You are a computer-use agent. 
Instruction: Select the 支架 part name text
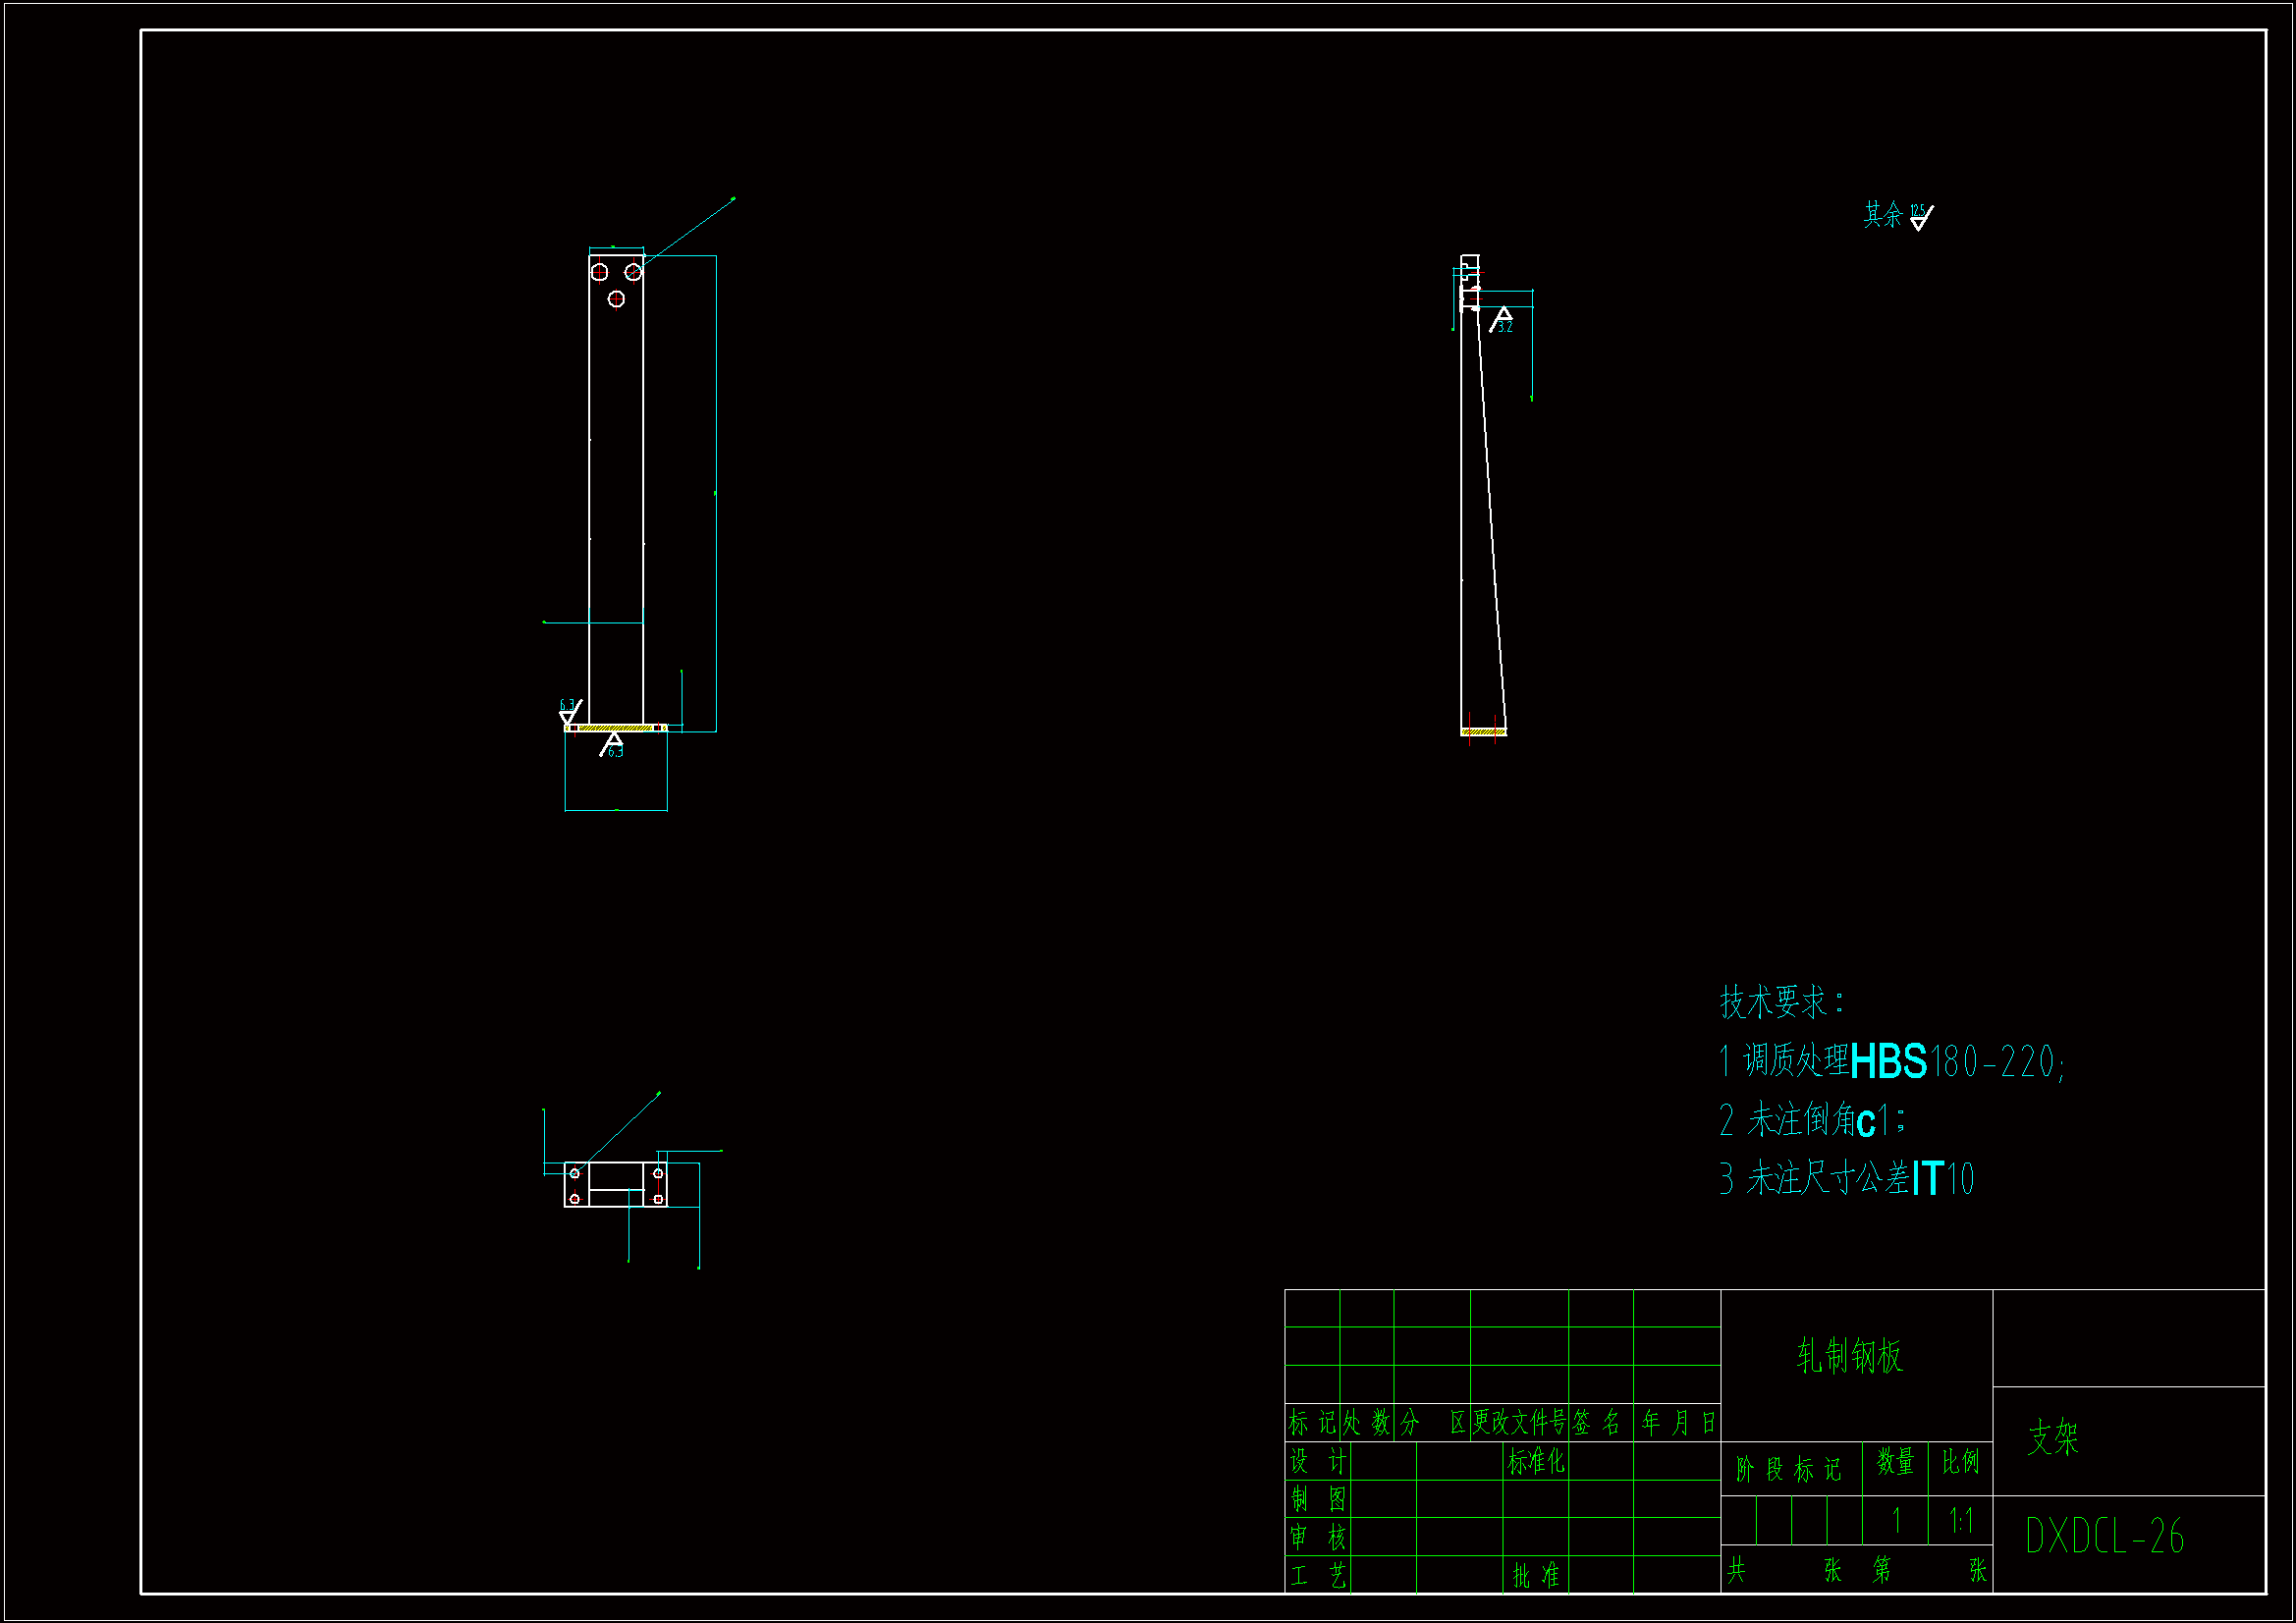[x=2052, y=1438]
